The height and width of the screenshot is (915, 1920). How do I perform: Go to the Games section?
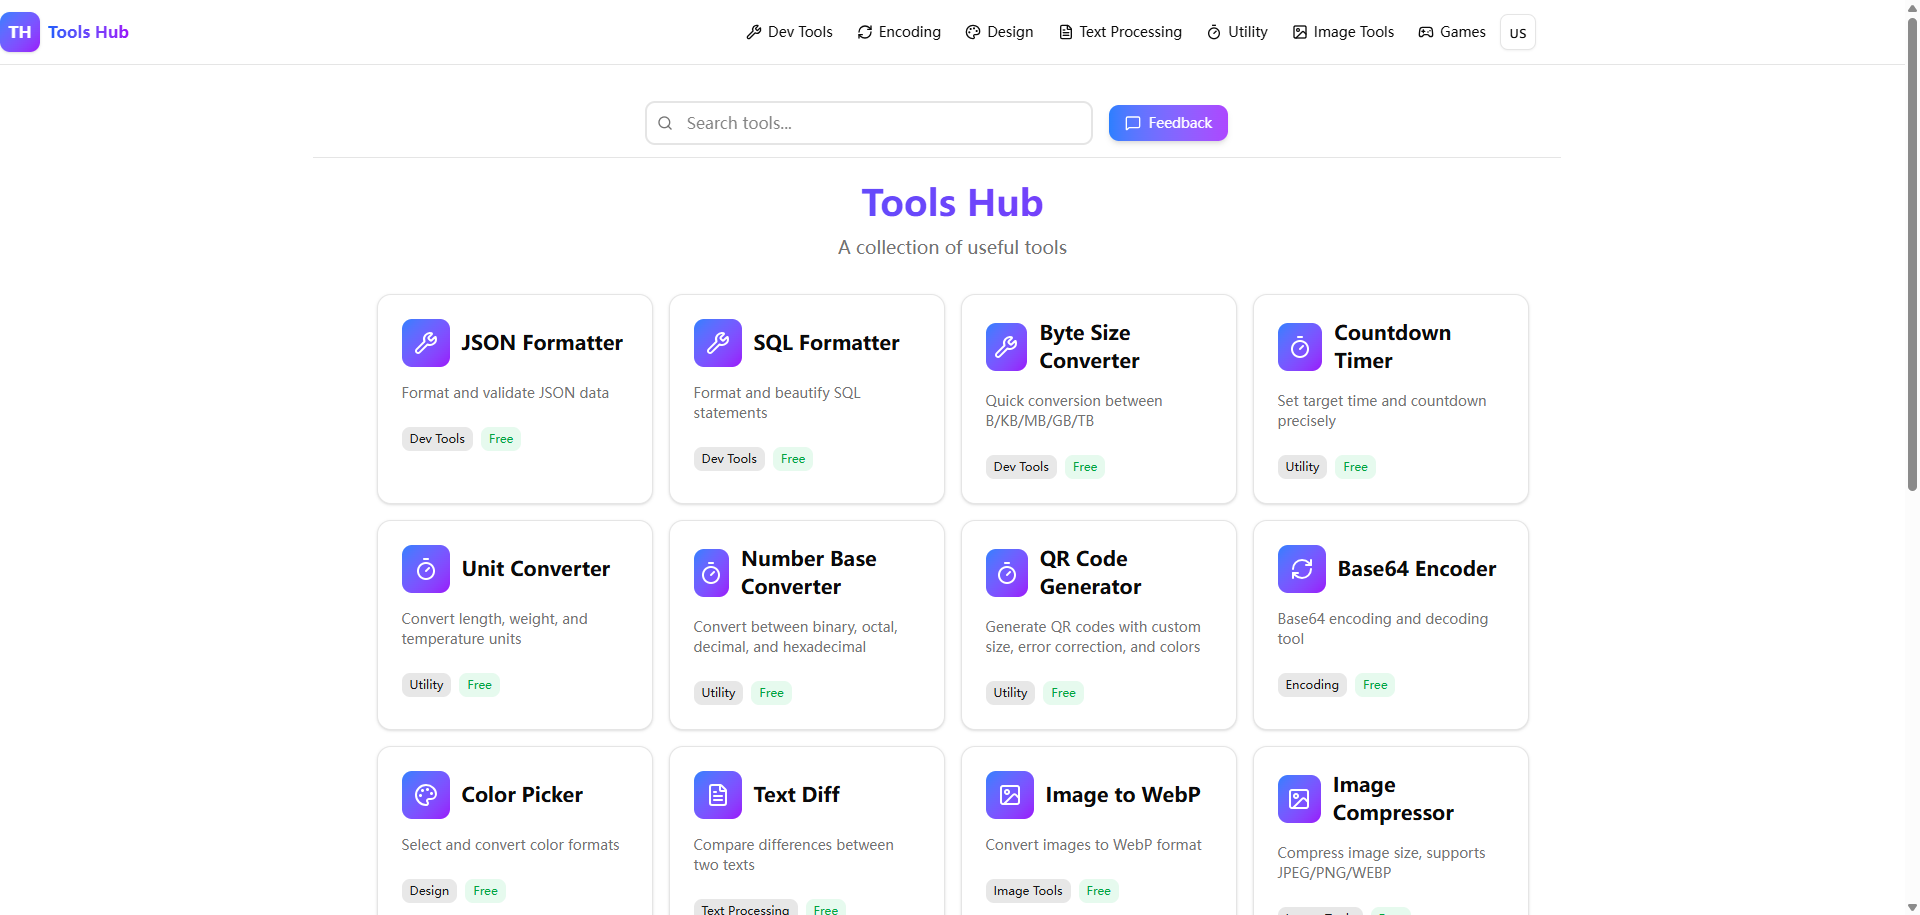click(1452, 32)
